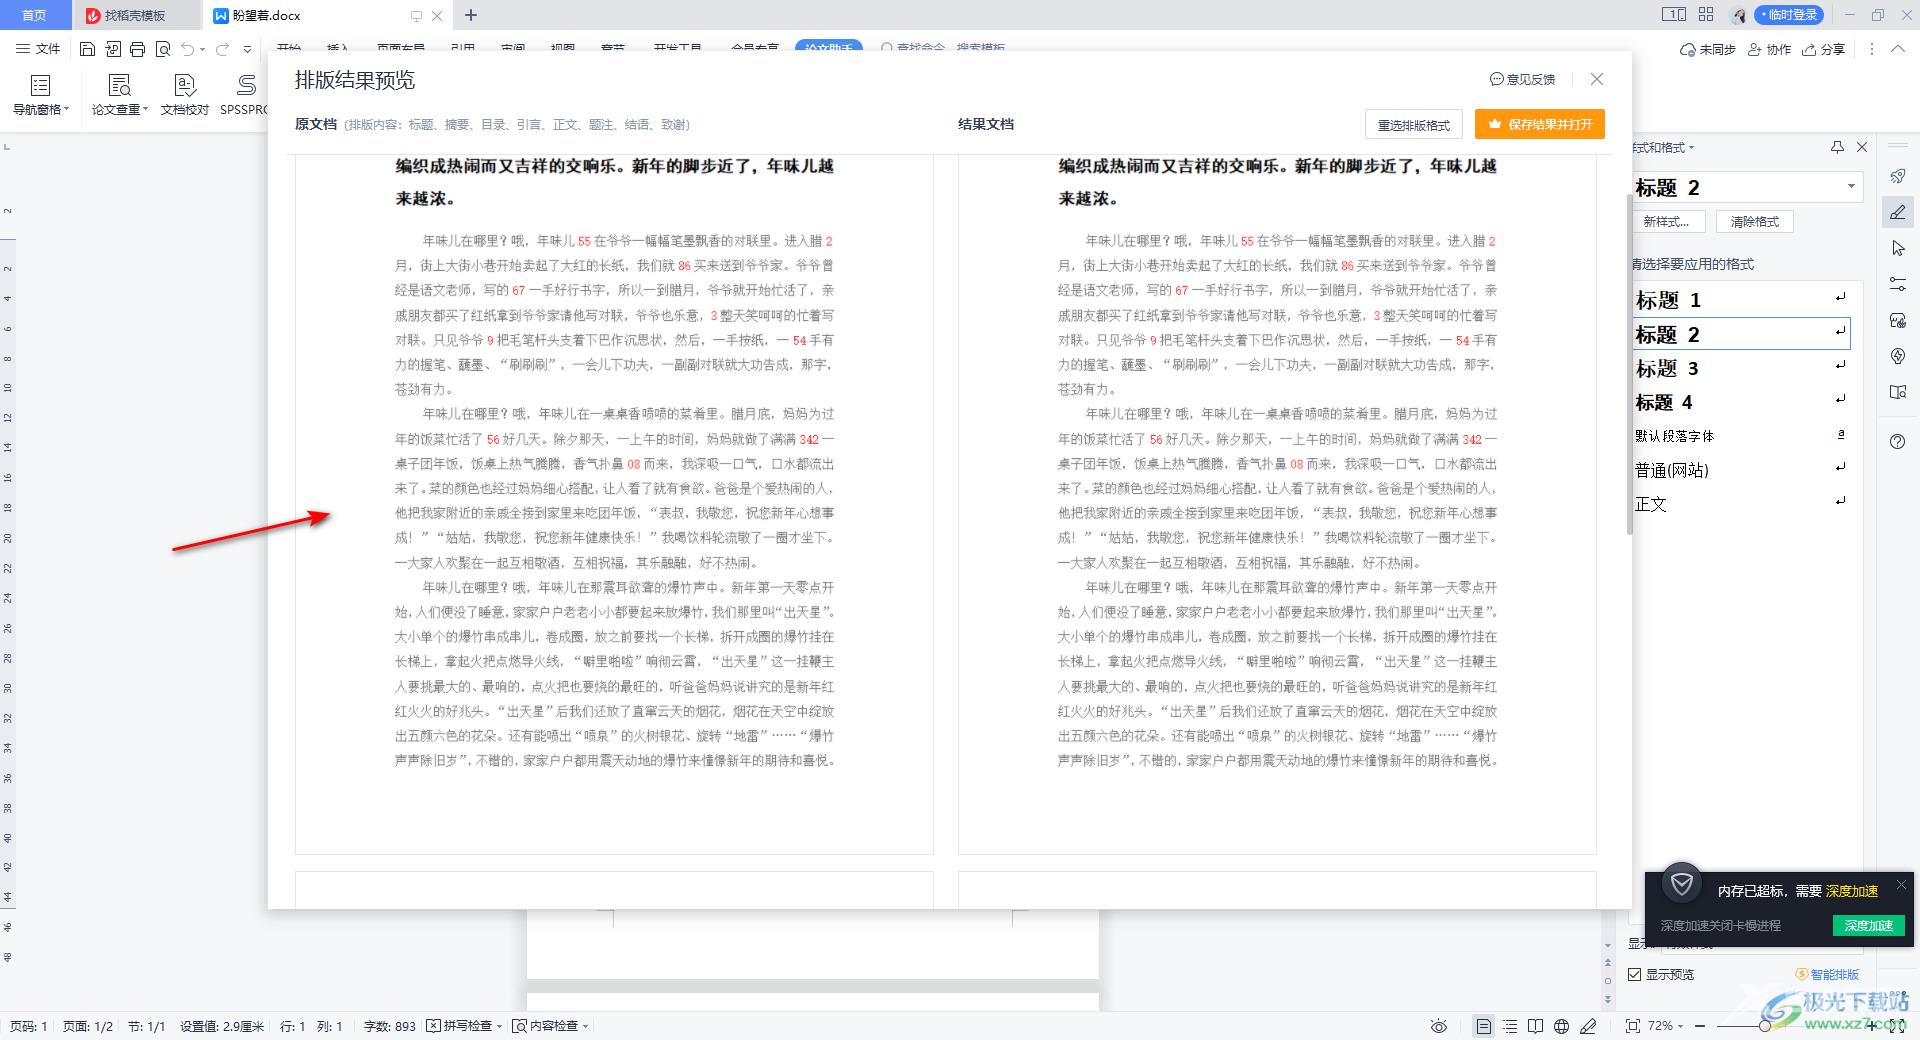Apply the 标题 4 style
The image size is (1920, 1040).
coord(1740,402)
